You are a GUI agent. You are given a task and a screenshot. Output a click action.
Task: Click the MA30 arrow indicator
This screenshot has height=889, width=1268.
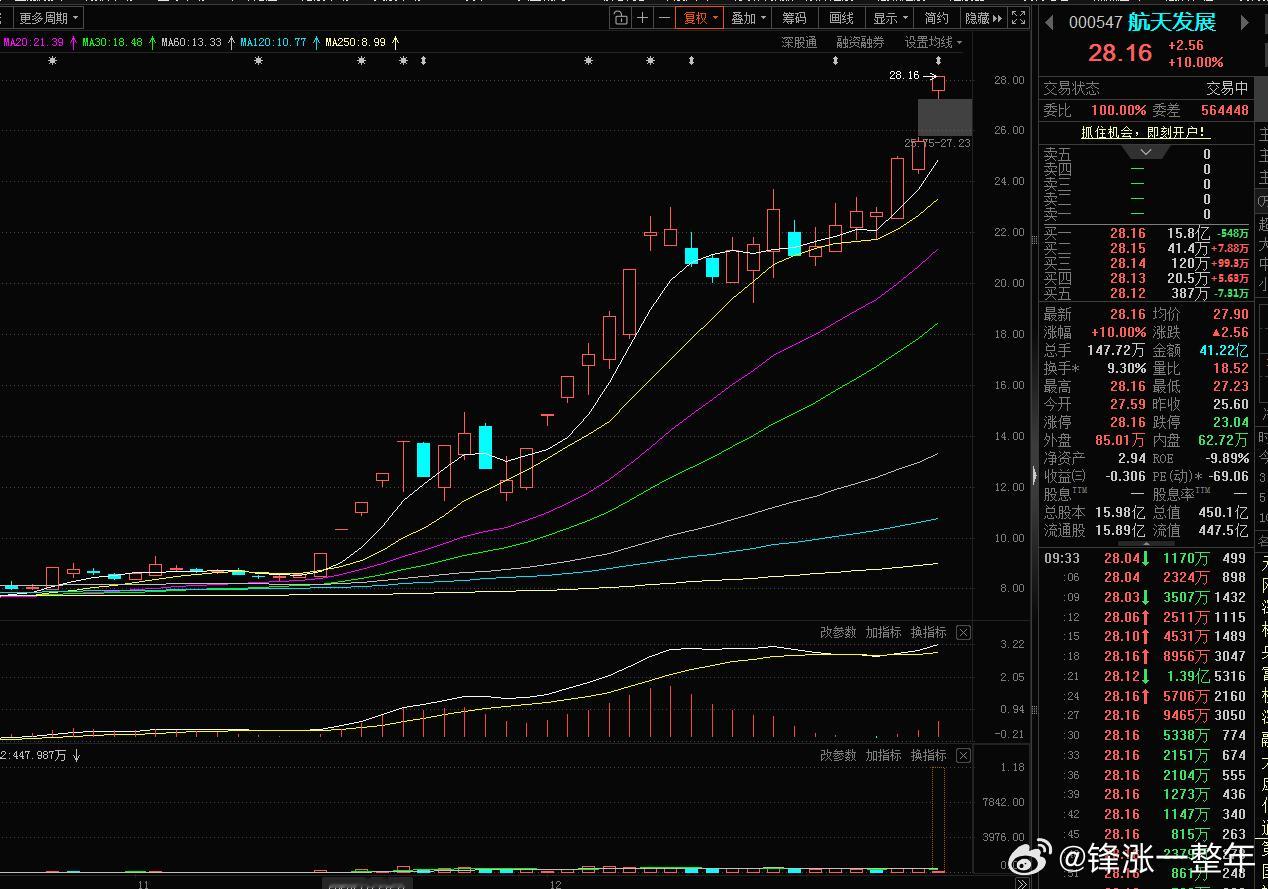click(x=151, y=42)
